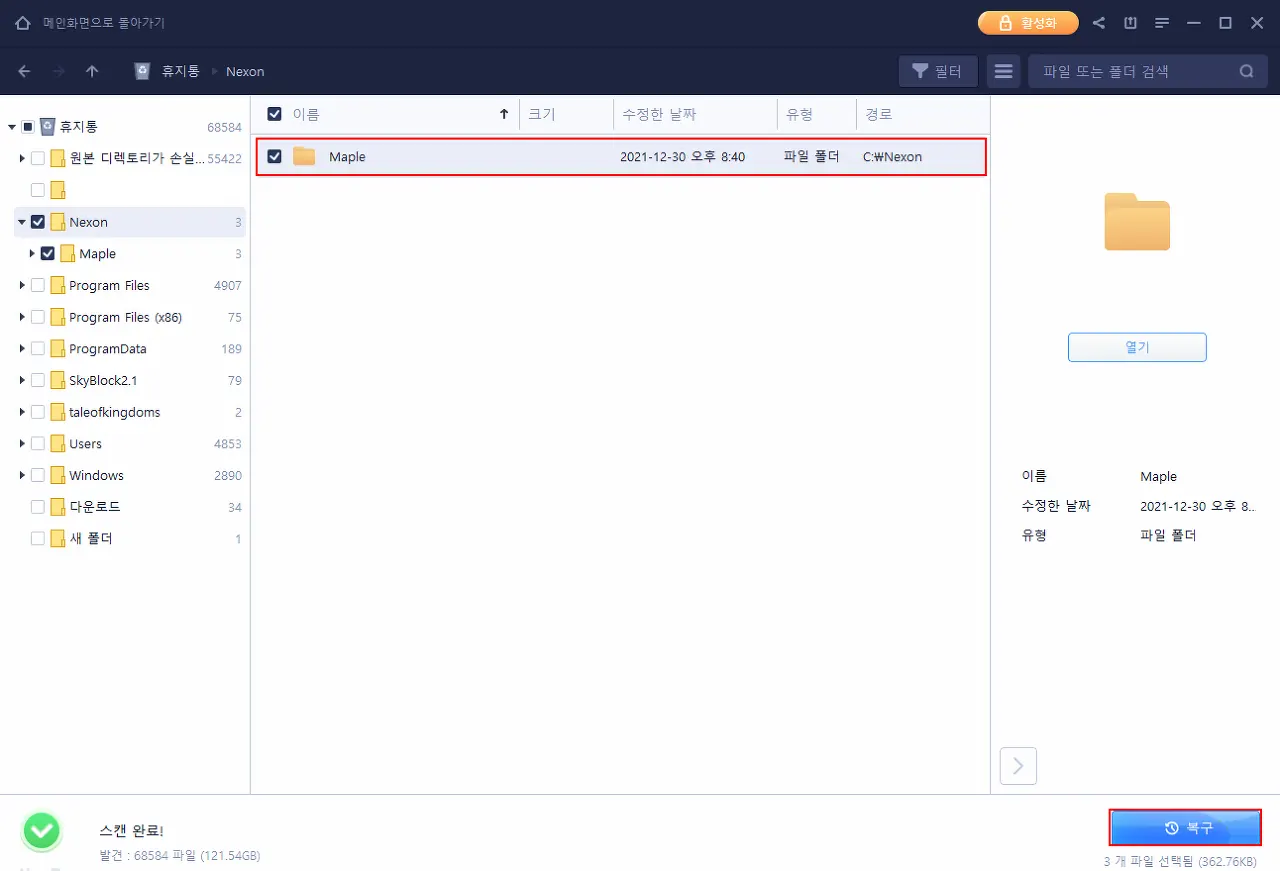Expand the SkyBlock2.1 node

22,380
